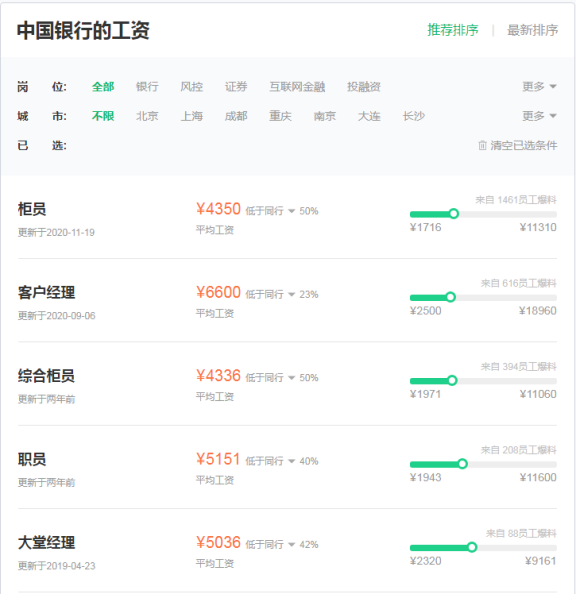Viewport: 576px width, 594px height.
Task: Switch to 推荐排序 sorting
Action: (x=453, y=30)
